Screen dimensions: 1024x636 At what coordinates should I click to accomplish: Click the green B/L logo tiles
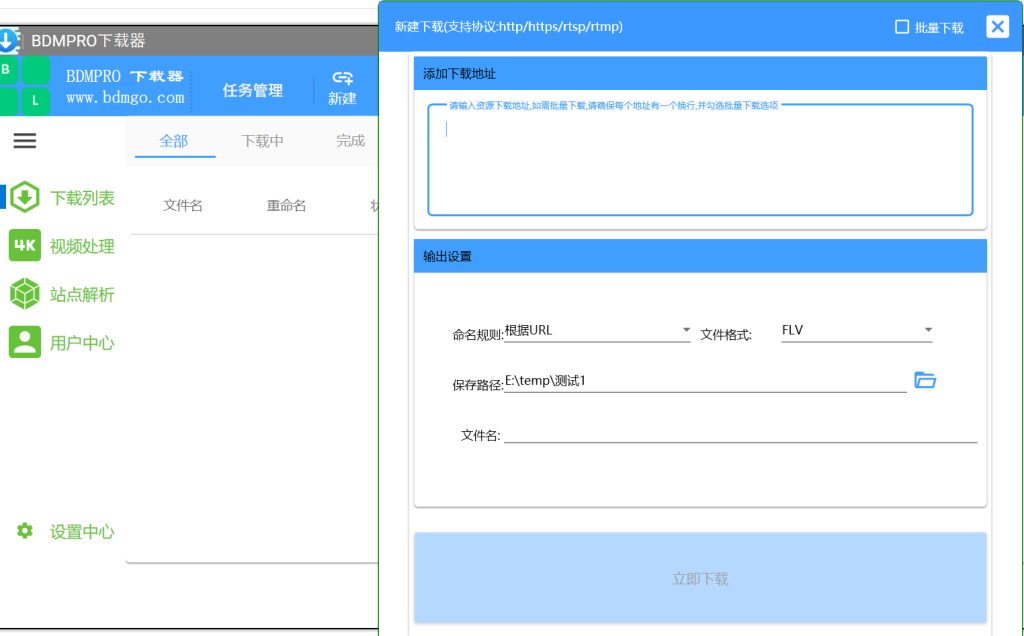25,86
